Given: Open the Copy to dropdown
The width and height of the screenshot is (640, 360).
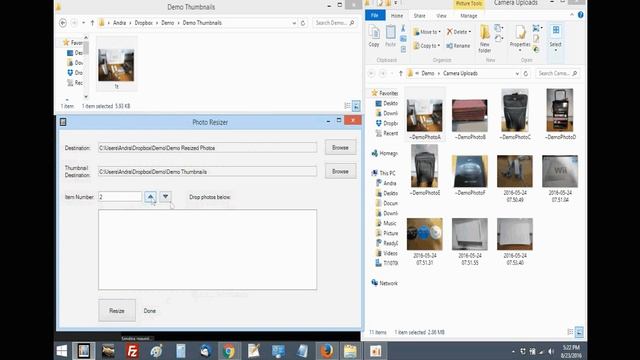Looking at the screenshot, I should (x=427, y=46).
